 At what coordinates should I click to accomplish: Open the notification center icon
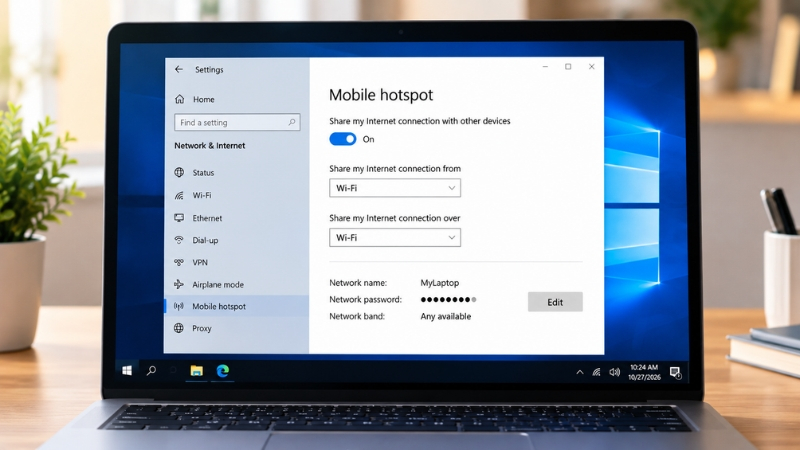coord(675,372)
